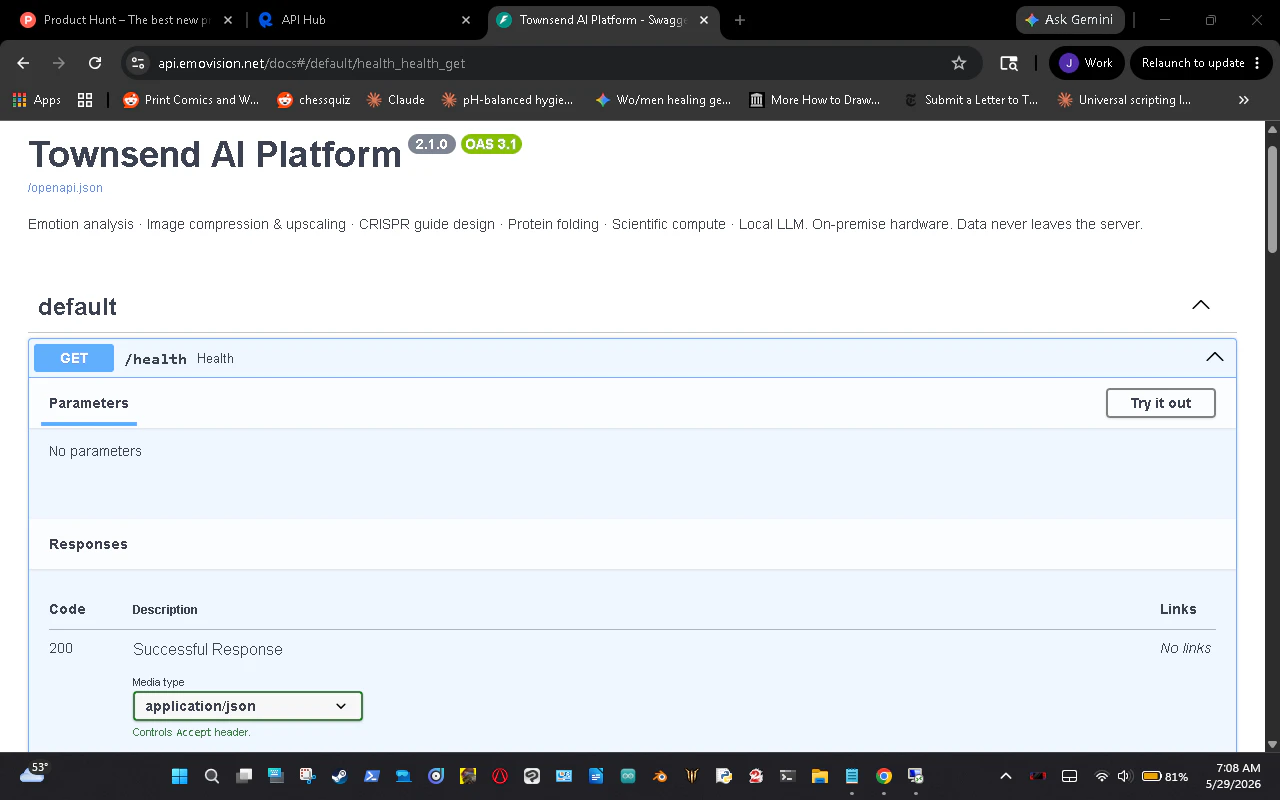Image resolution: width=1280 pixels, height=800 pixels.
Task: Bookmark this page with the star icon
Action: [x=959, y=63]
